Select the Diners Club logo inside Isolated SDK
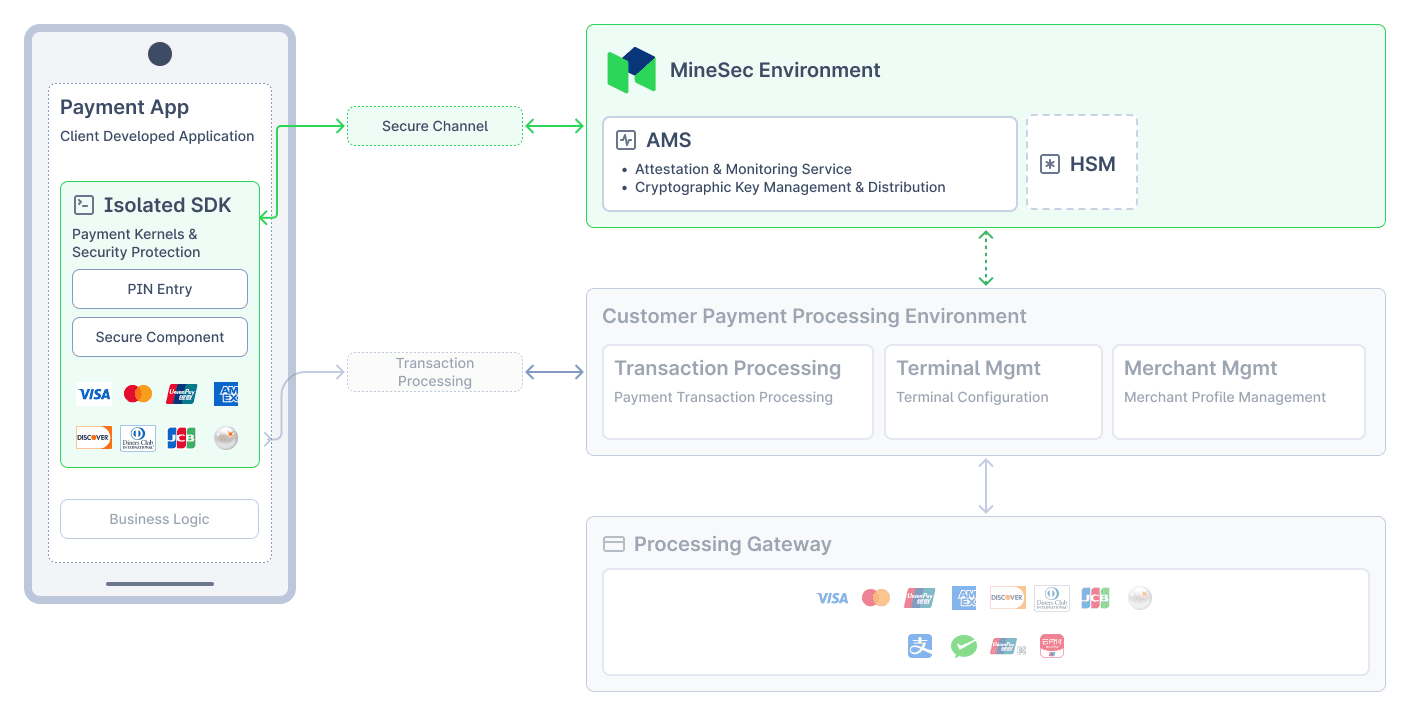Viewport: 1410px width, 716px height. coord(138,438)
